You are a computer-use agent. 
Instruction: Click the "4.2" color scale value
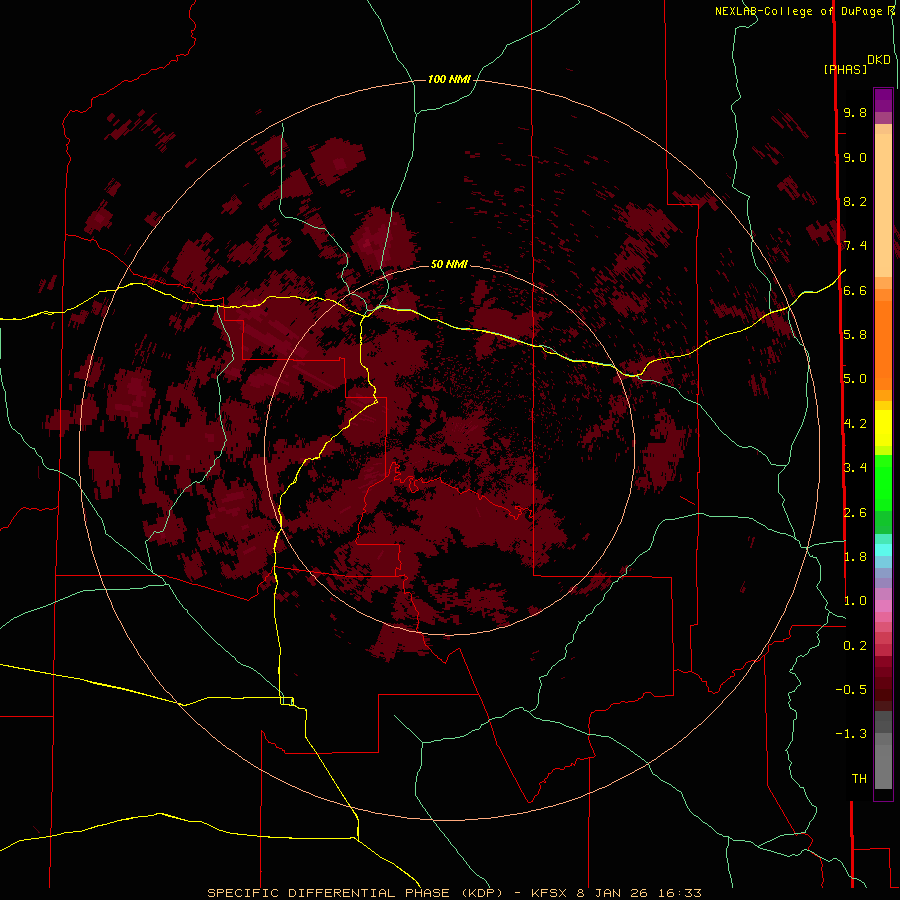[x=855, y=424]
